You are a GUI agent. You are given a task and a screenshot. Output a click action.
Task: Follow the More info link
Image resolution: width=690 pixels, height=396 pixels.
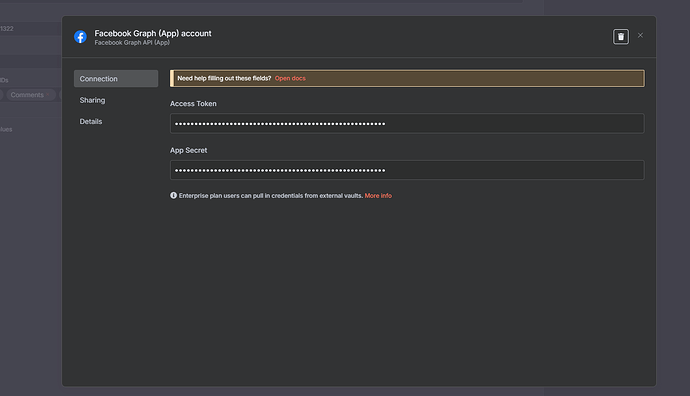point(378,196)
